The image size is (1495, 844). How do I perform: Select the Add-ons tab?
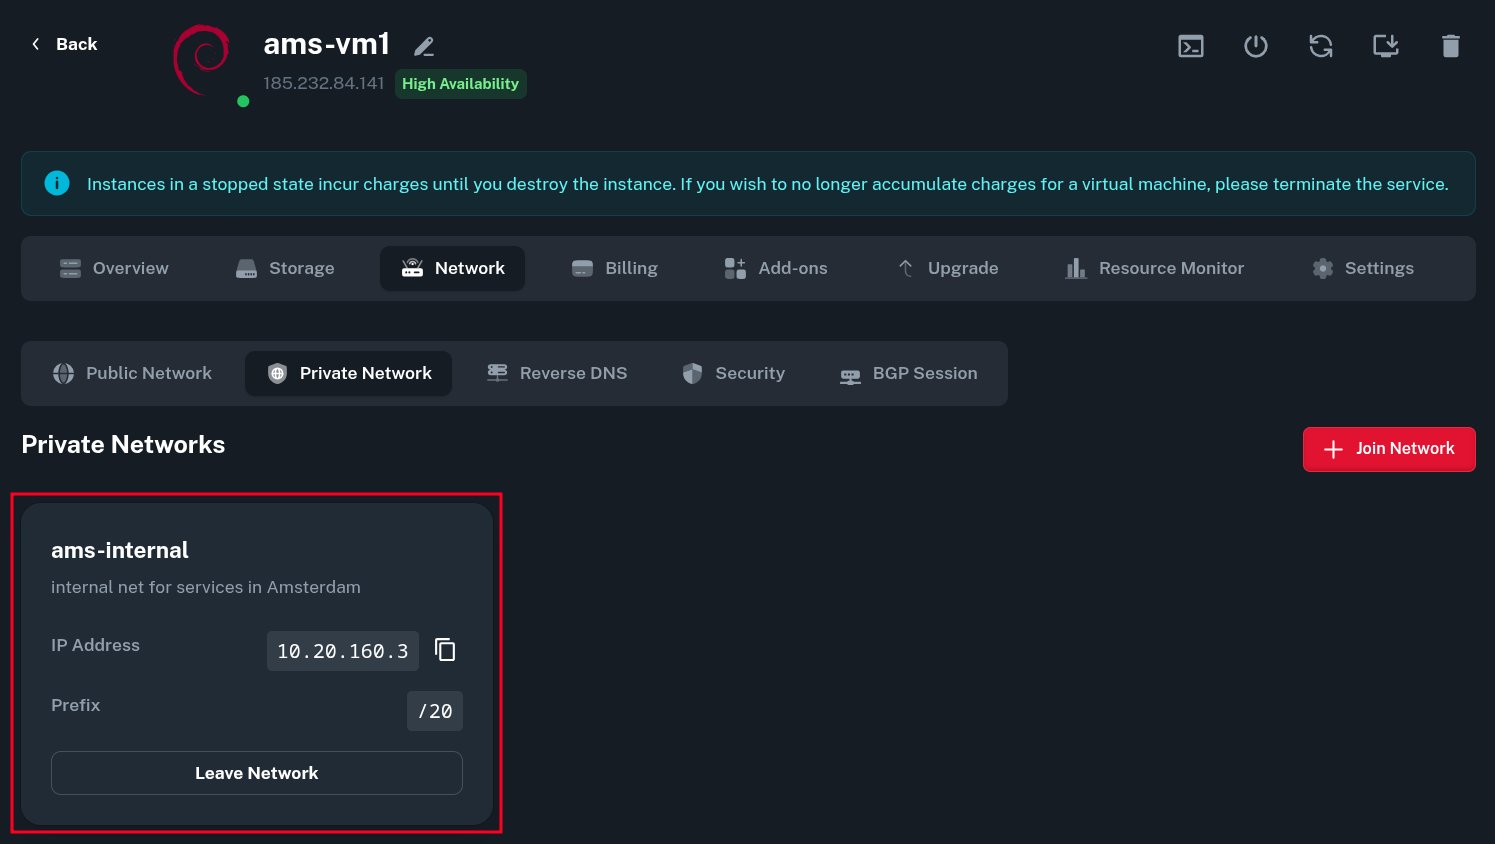[x=776, y=268]
